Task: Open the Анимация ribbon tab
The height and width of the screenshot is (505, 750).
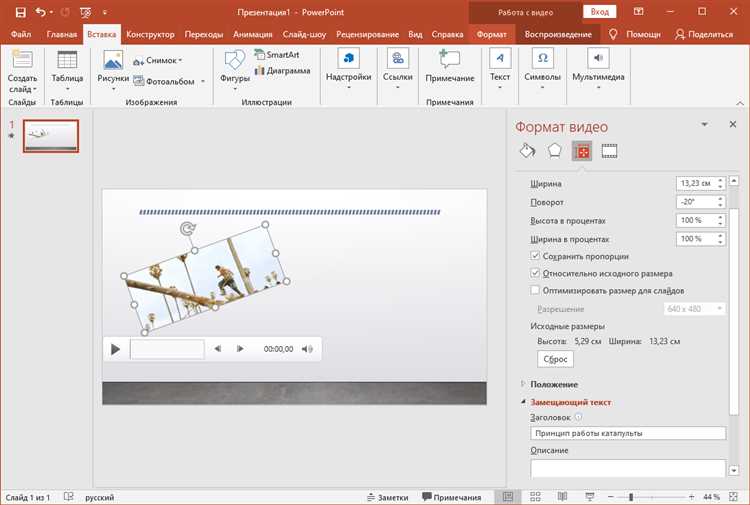Action: [252, 34]
